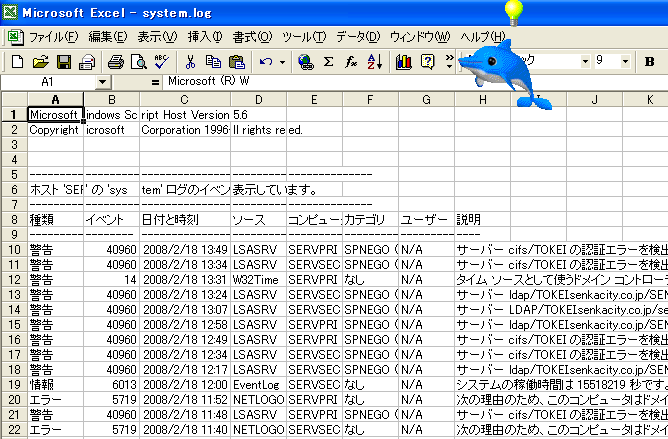Click the Excel icon in title bar
Image resolution: width=668 pixels, height=439 pixels.
[10, 12]
